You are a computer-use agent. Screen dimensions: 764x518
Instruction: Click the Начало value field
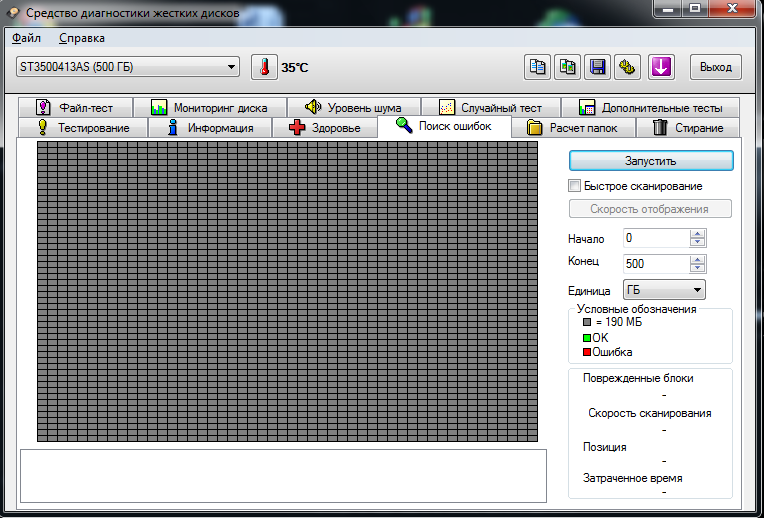point(656,238)
